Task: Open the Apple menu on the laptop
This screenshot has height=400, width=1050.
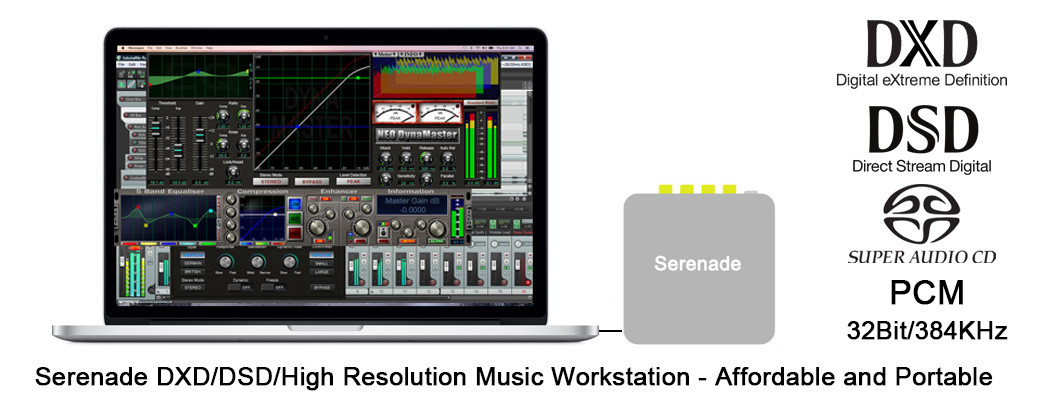Action: [123, 48]
